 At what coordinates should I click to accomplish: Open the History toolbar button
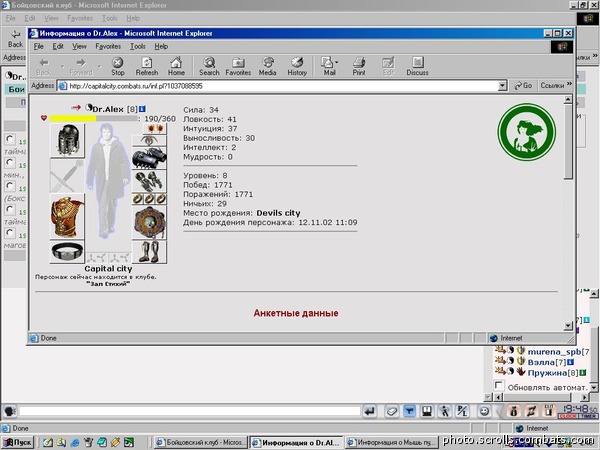(x=297, y=66)
